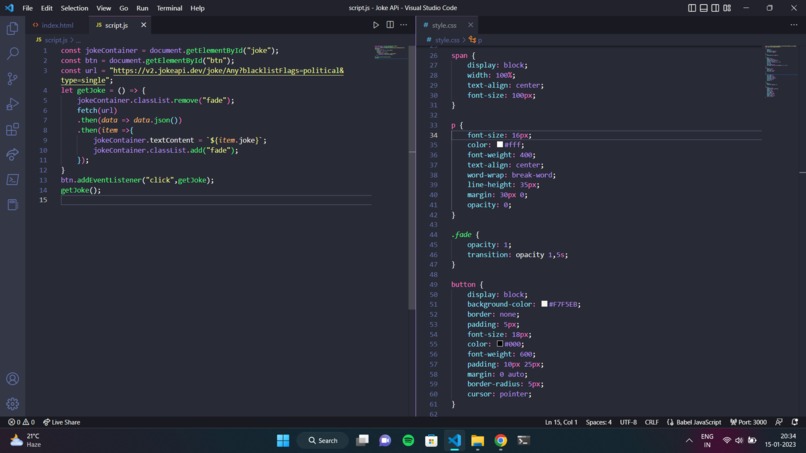Open the Explorer view in activity bar
The height and width of the screenshot is (453, 806).
[12, 28]
